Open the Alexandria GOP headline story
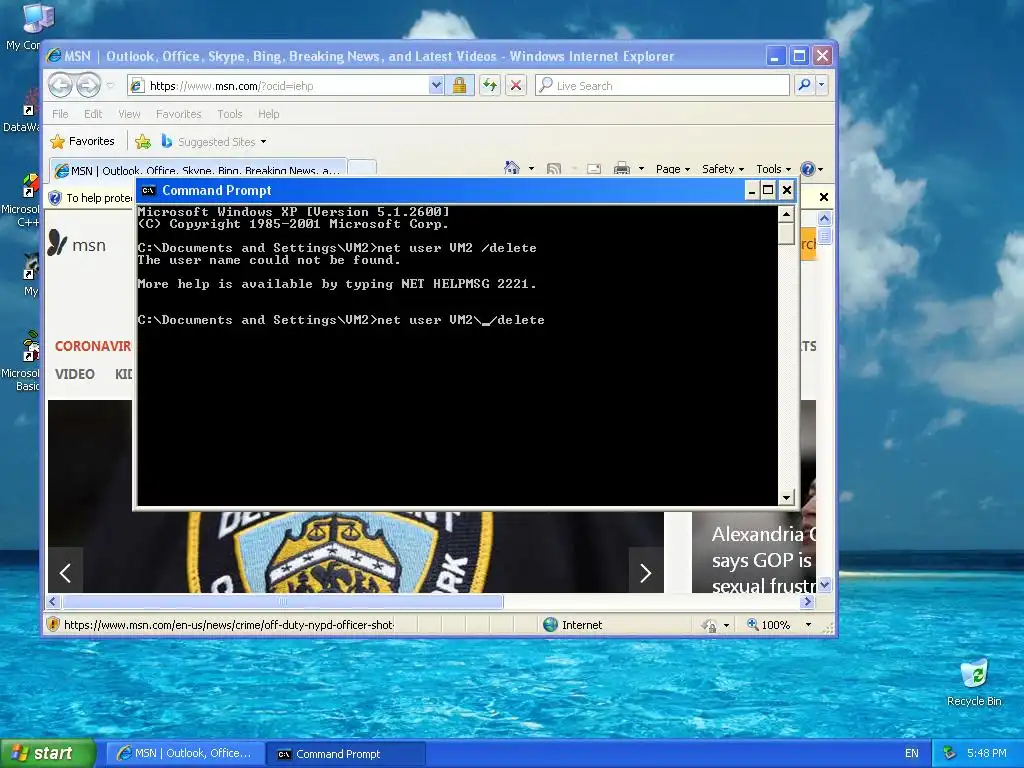 (763, 560)
